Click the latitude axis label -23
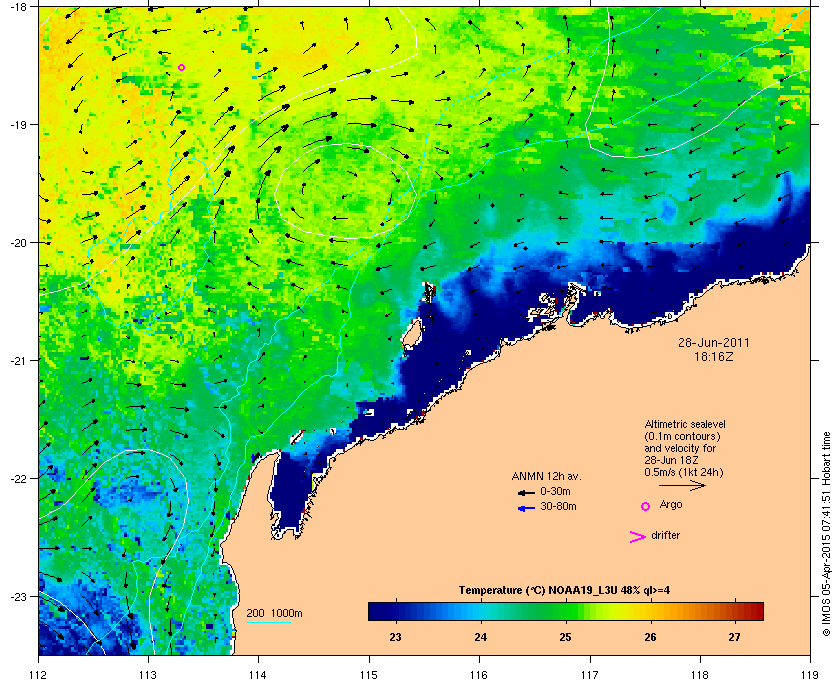The height and width of the screenshot is (680, 840). click(19, 596)
